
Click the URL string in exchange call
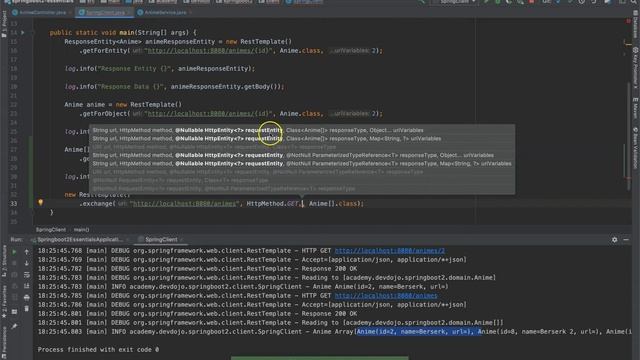pyautogui.click(x=184, y=203)
